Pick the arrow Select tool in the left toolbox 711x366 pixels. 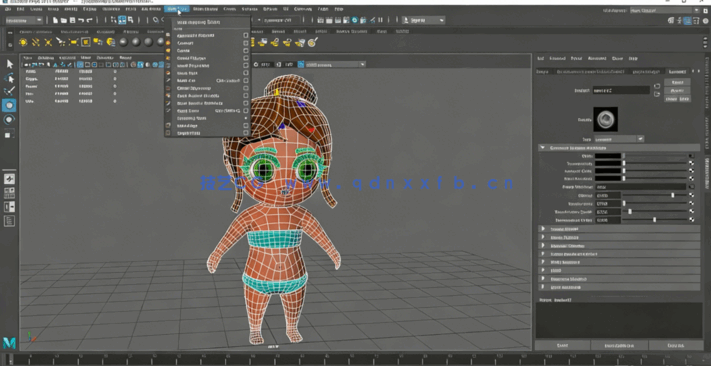[10, 64]
